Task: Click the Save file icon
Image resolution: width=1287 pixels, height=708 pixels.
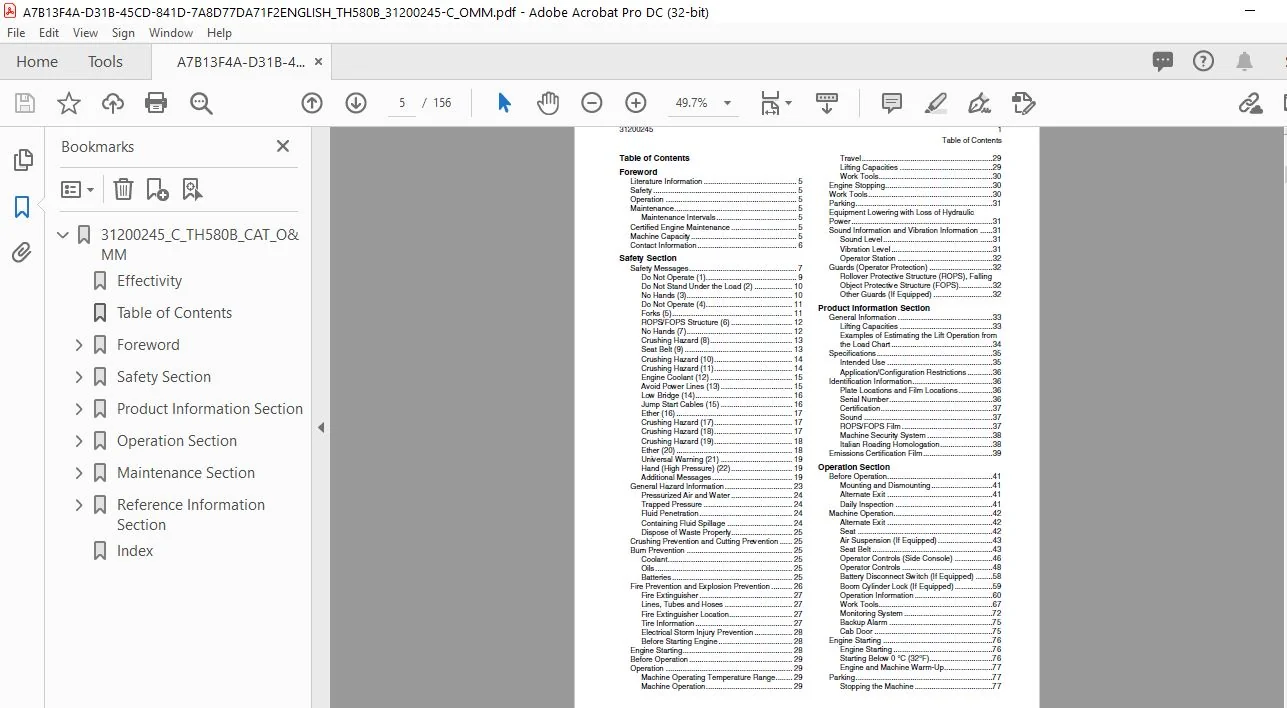Action: click(25, 103)
